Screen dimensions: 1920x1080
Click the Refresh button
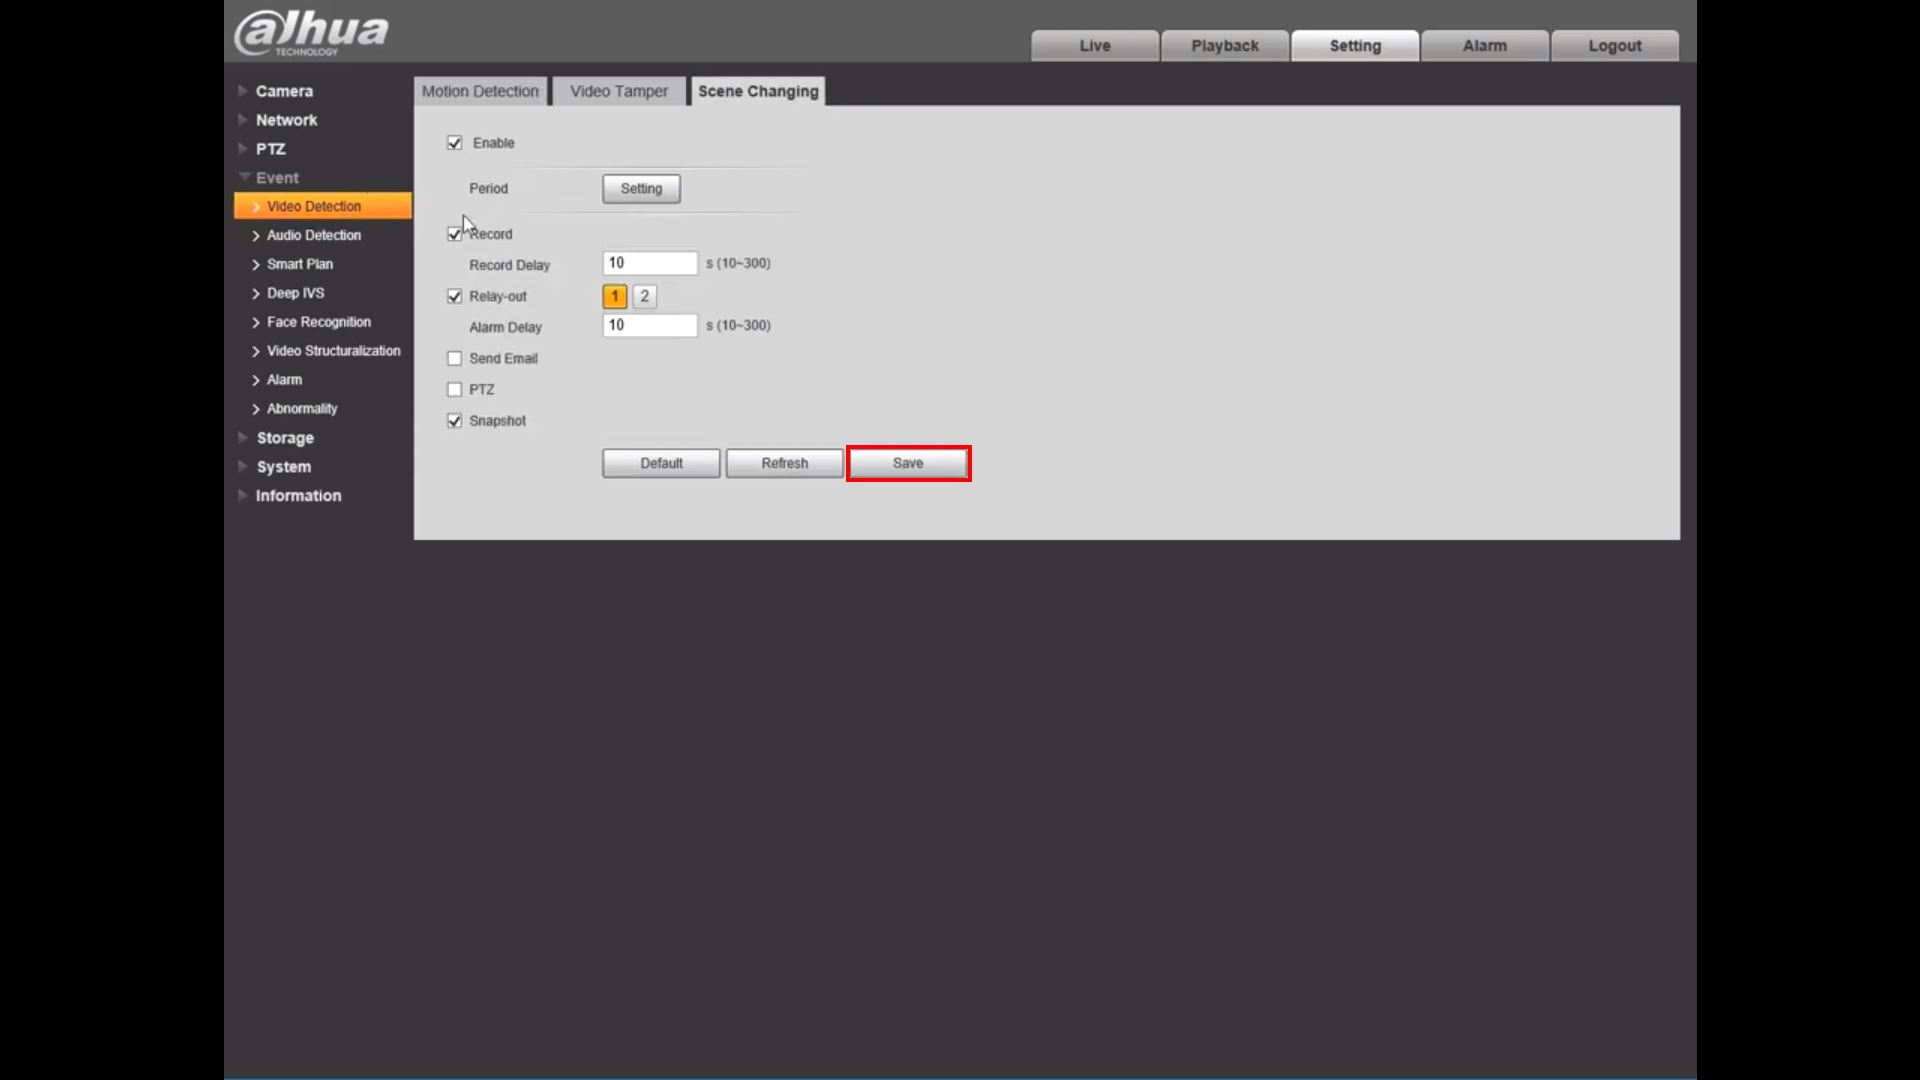click(x=784, y=463)
